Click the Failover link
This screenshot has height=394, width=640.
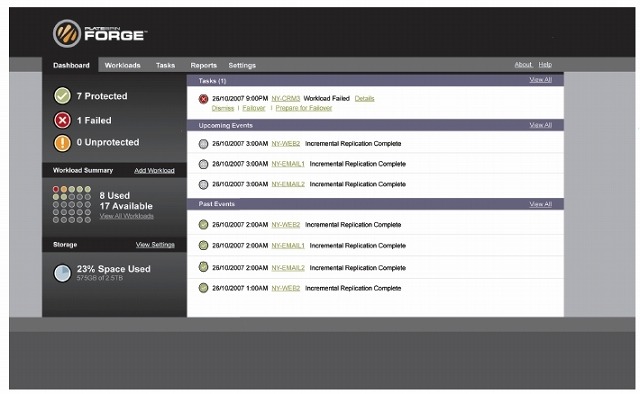coord(254,108)
